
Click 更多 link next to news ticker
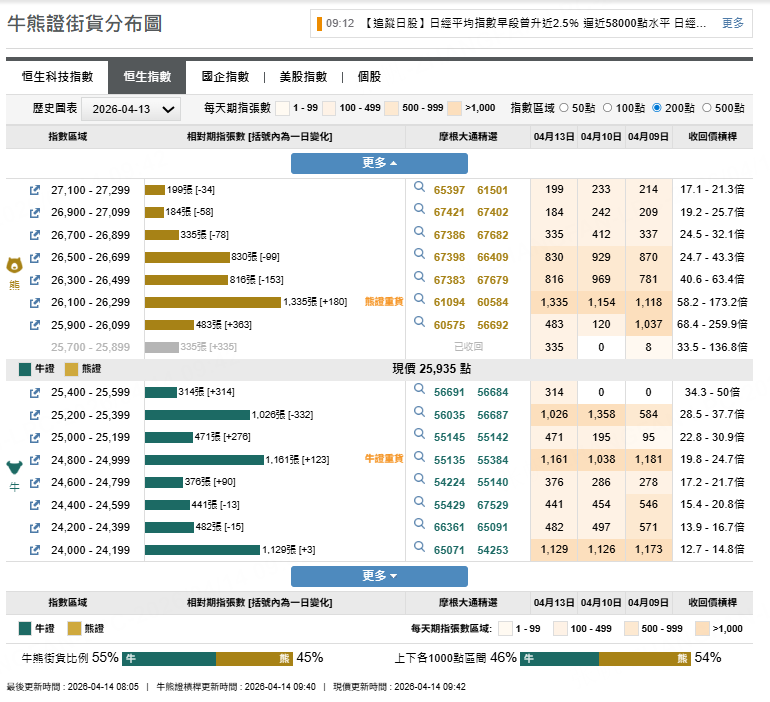[x=732, y=23]
